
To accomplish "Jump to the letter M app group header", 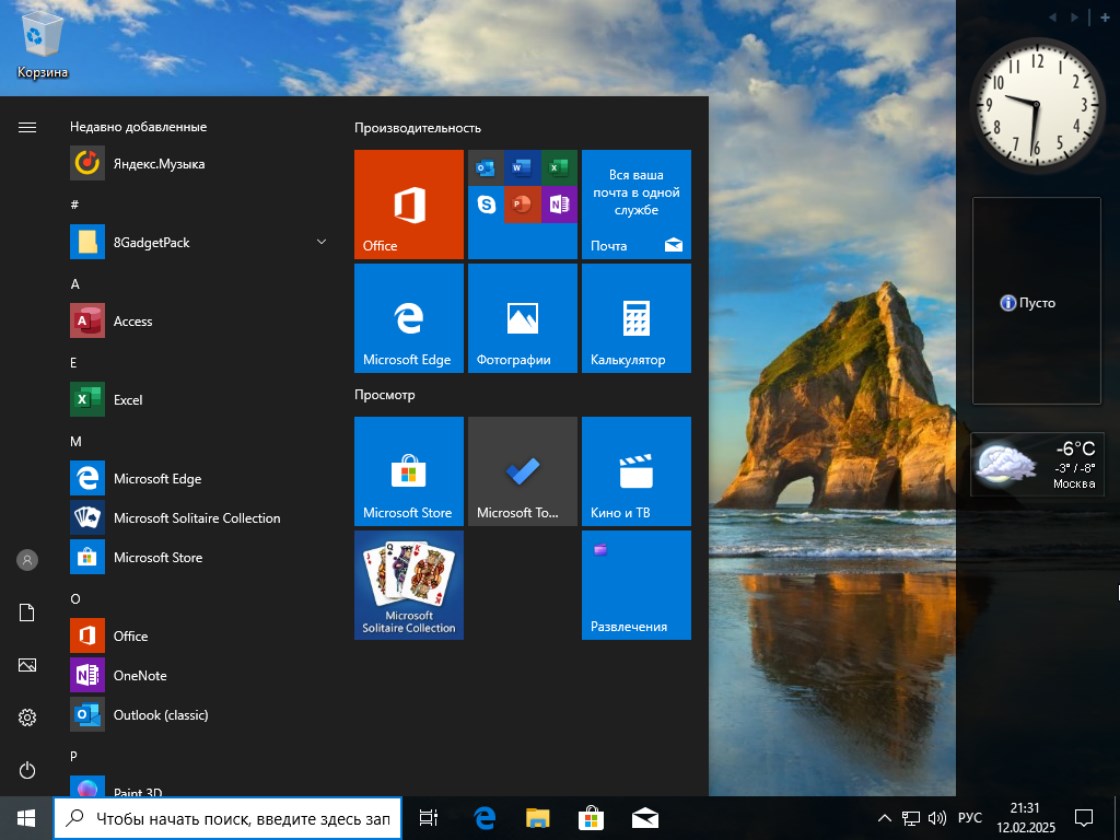I will [76, 441].
